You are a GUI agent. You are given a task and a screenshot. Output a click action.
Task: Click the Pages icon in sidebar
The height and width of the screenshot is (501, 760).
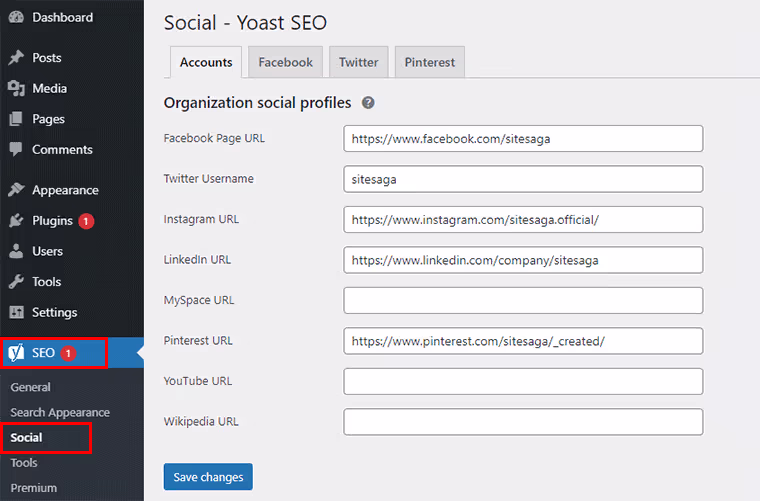[x=16, y=119]
